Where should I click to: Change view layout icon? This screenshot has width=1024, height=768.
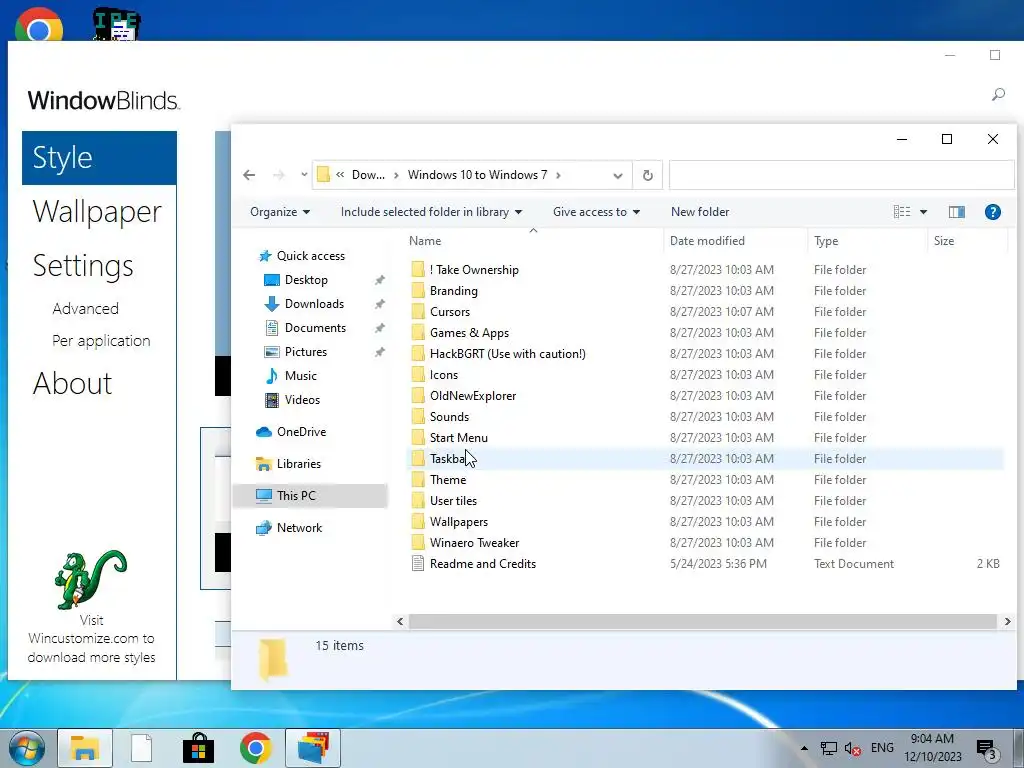(902, 212)
